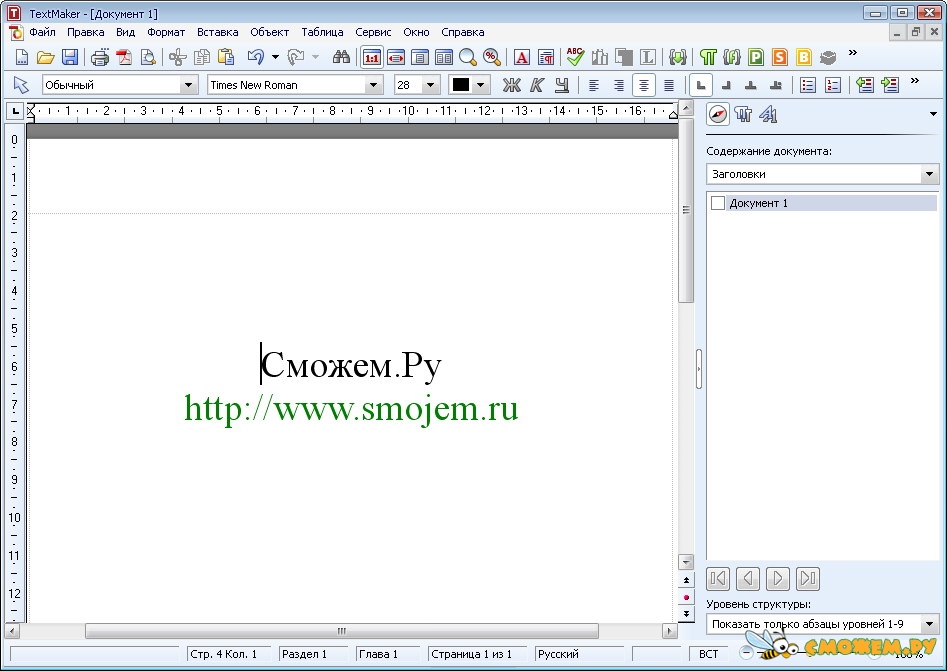Open the Вставка menu

pyautogui.click(x=217, y=32)
